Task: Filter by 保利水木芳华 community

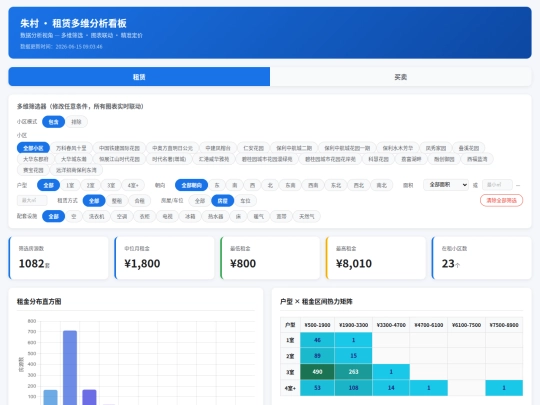Action: pos(398,148)
